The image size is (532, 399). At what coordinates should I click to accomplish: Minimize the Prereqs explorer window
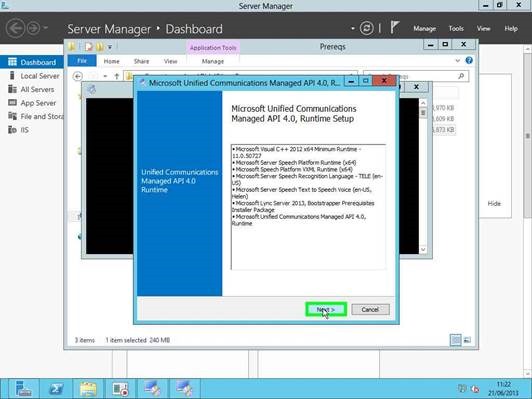point(431,44)
